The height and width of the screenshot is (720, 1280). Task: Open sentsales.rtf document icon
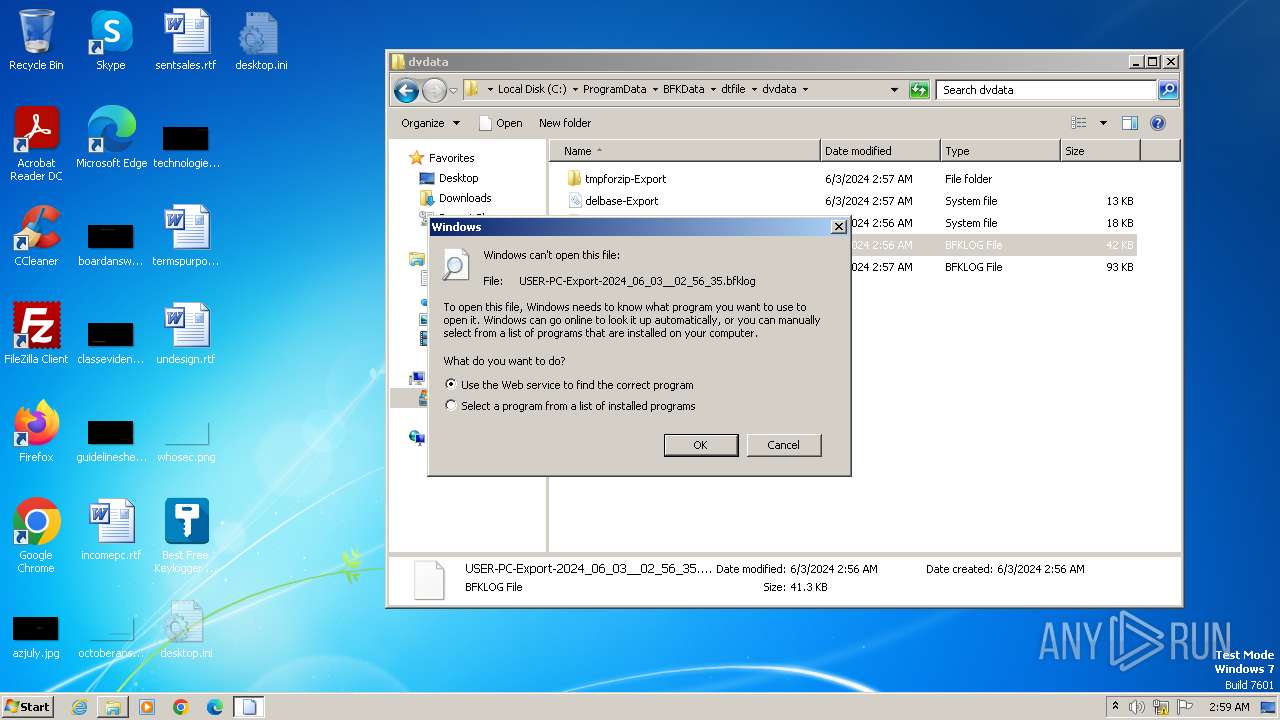(186, 40)
